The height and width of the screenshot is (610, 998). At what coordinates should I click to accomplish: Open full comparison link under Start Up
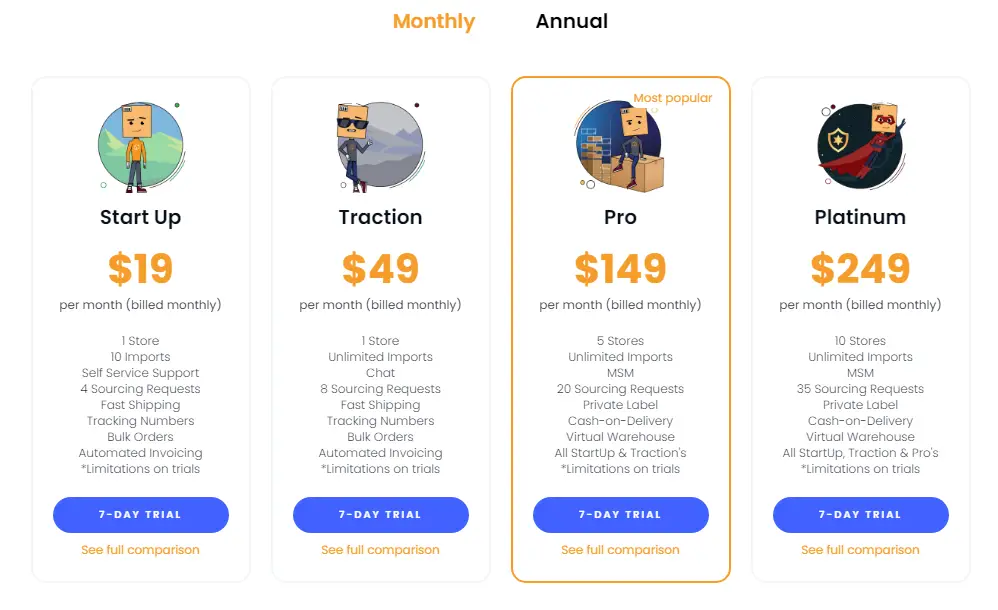tap(140, 550)
